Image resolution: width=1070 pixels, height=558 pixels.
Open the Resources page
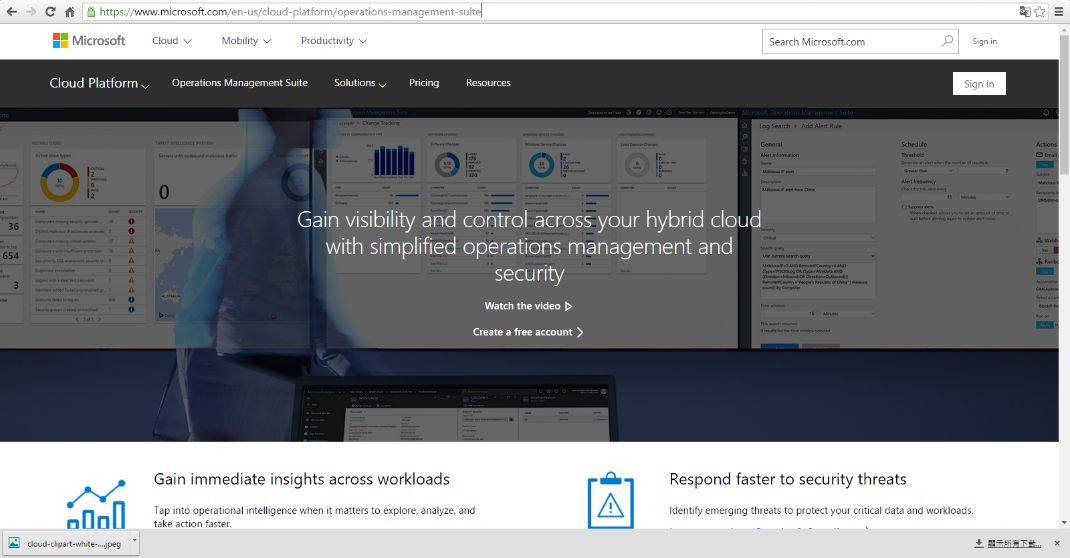(x=488, y=83)
